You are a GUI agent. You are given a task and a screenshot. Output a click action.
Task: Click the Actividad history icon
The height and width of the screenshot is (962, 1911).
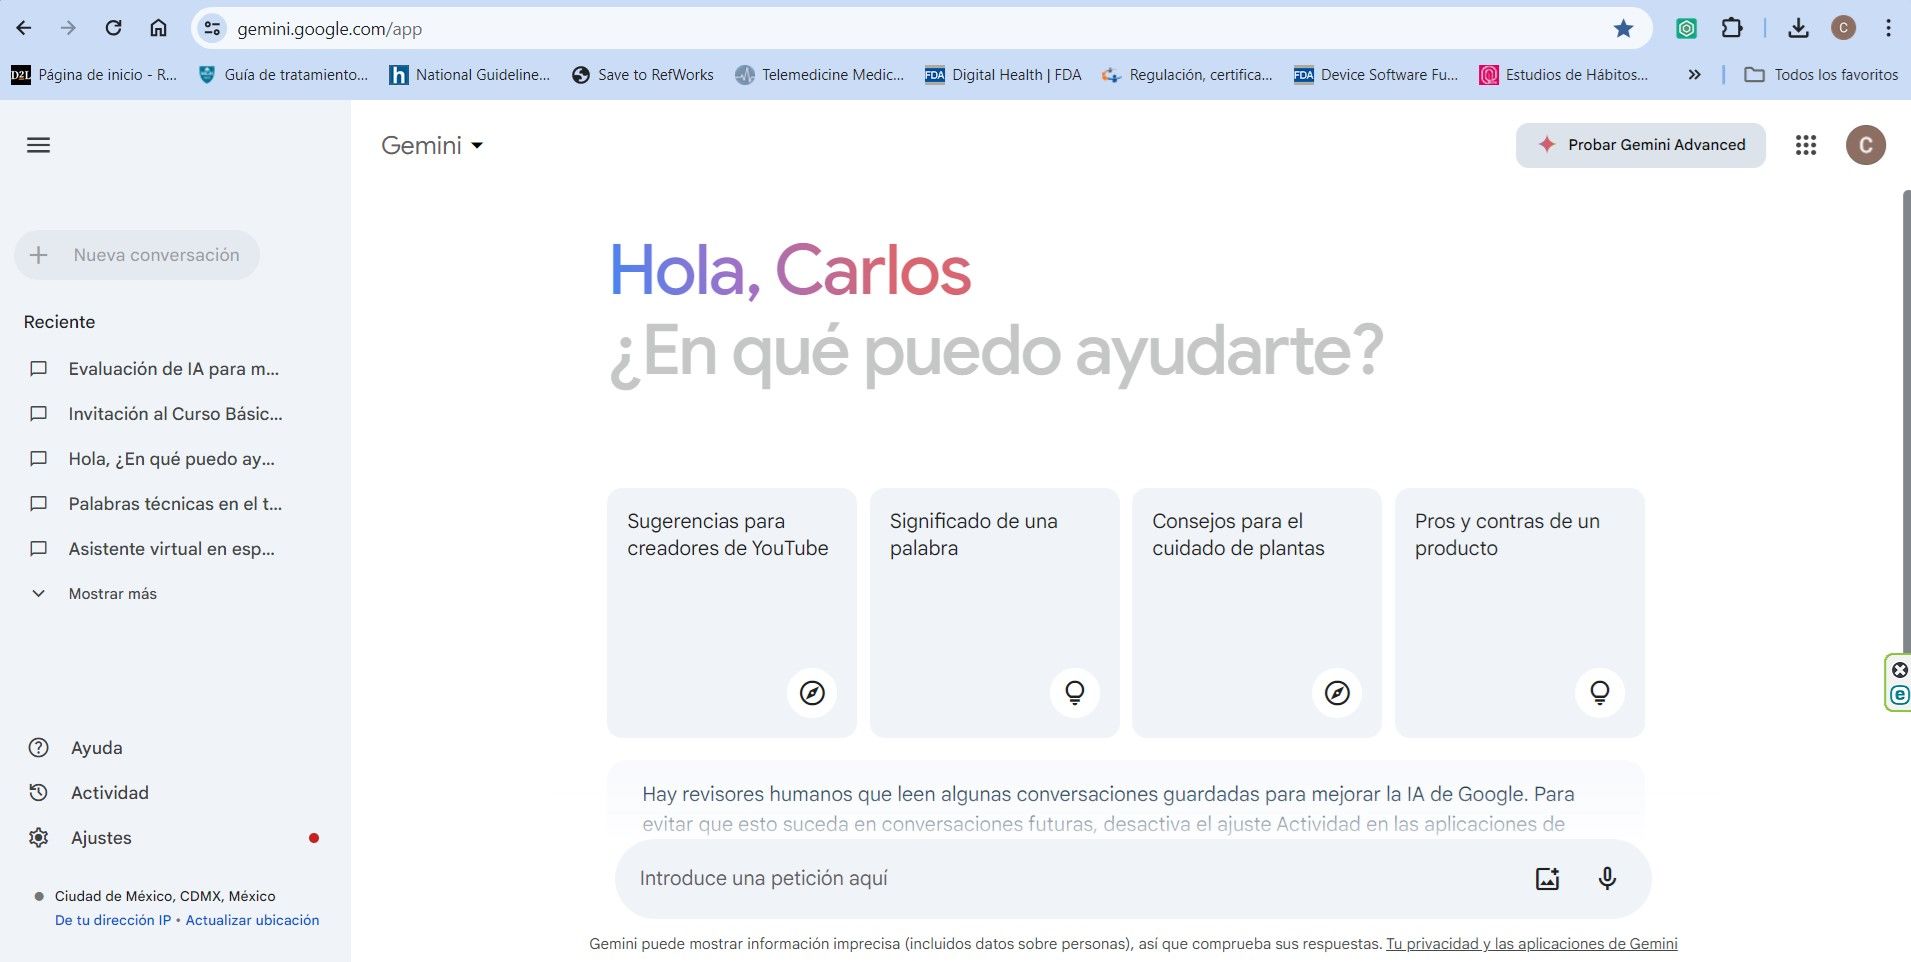tap(38, 792)
